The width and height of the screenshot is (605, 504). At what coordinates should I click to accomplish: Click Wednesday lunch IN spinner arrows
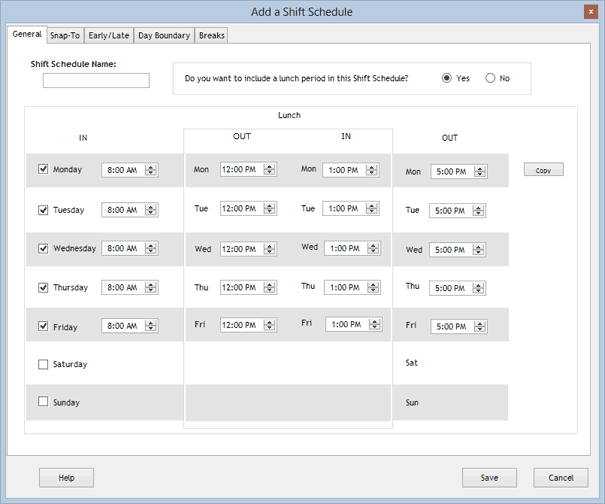coord(373,248)
